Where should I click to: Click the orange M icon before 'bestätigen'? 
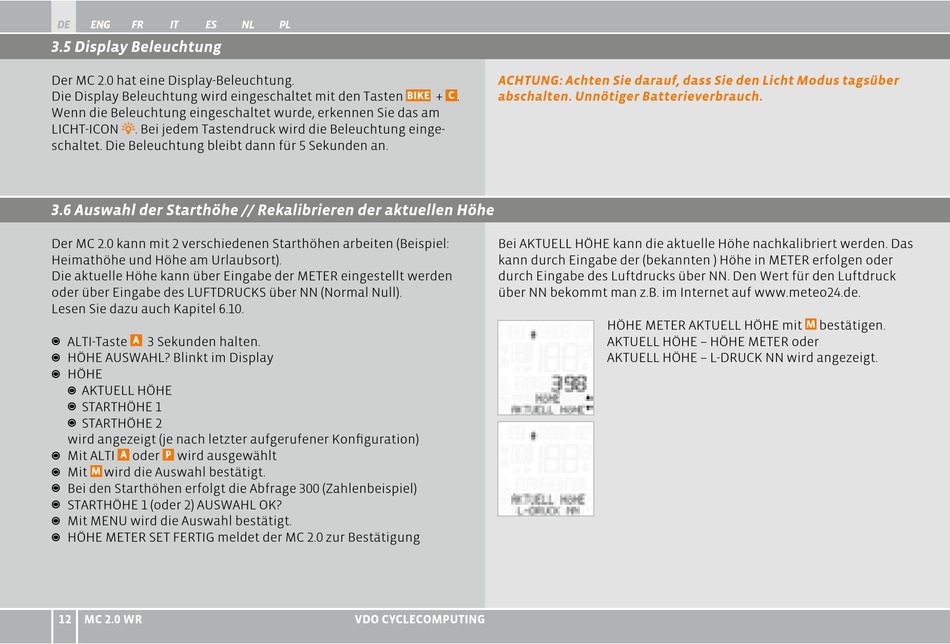(811, 325)
